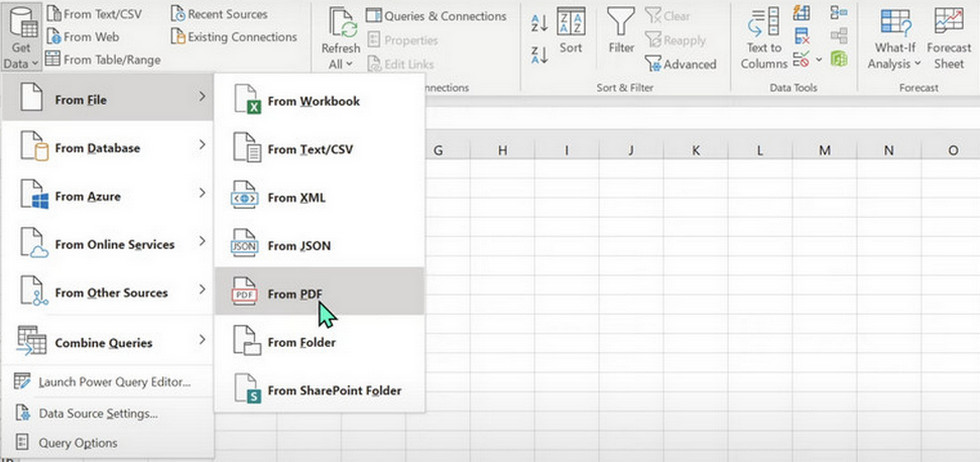
Task: Choose From Workbook in the submenu
Action: point(319,101)
